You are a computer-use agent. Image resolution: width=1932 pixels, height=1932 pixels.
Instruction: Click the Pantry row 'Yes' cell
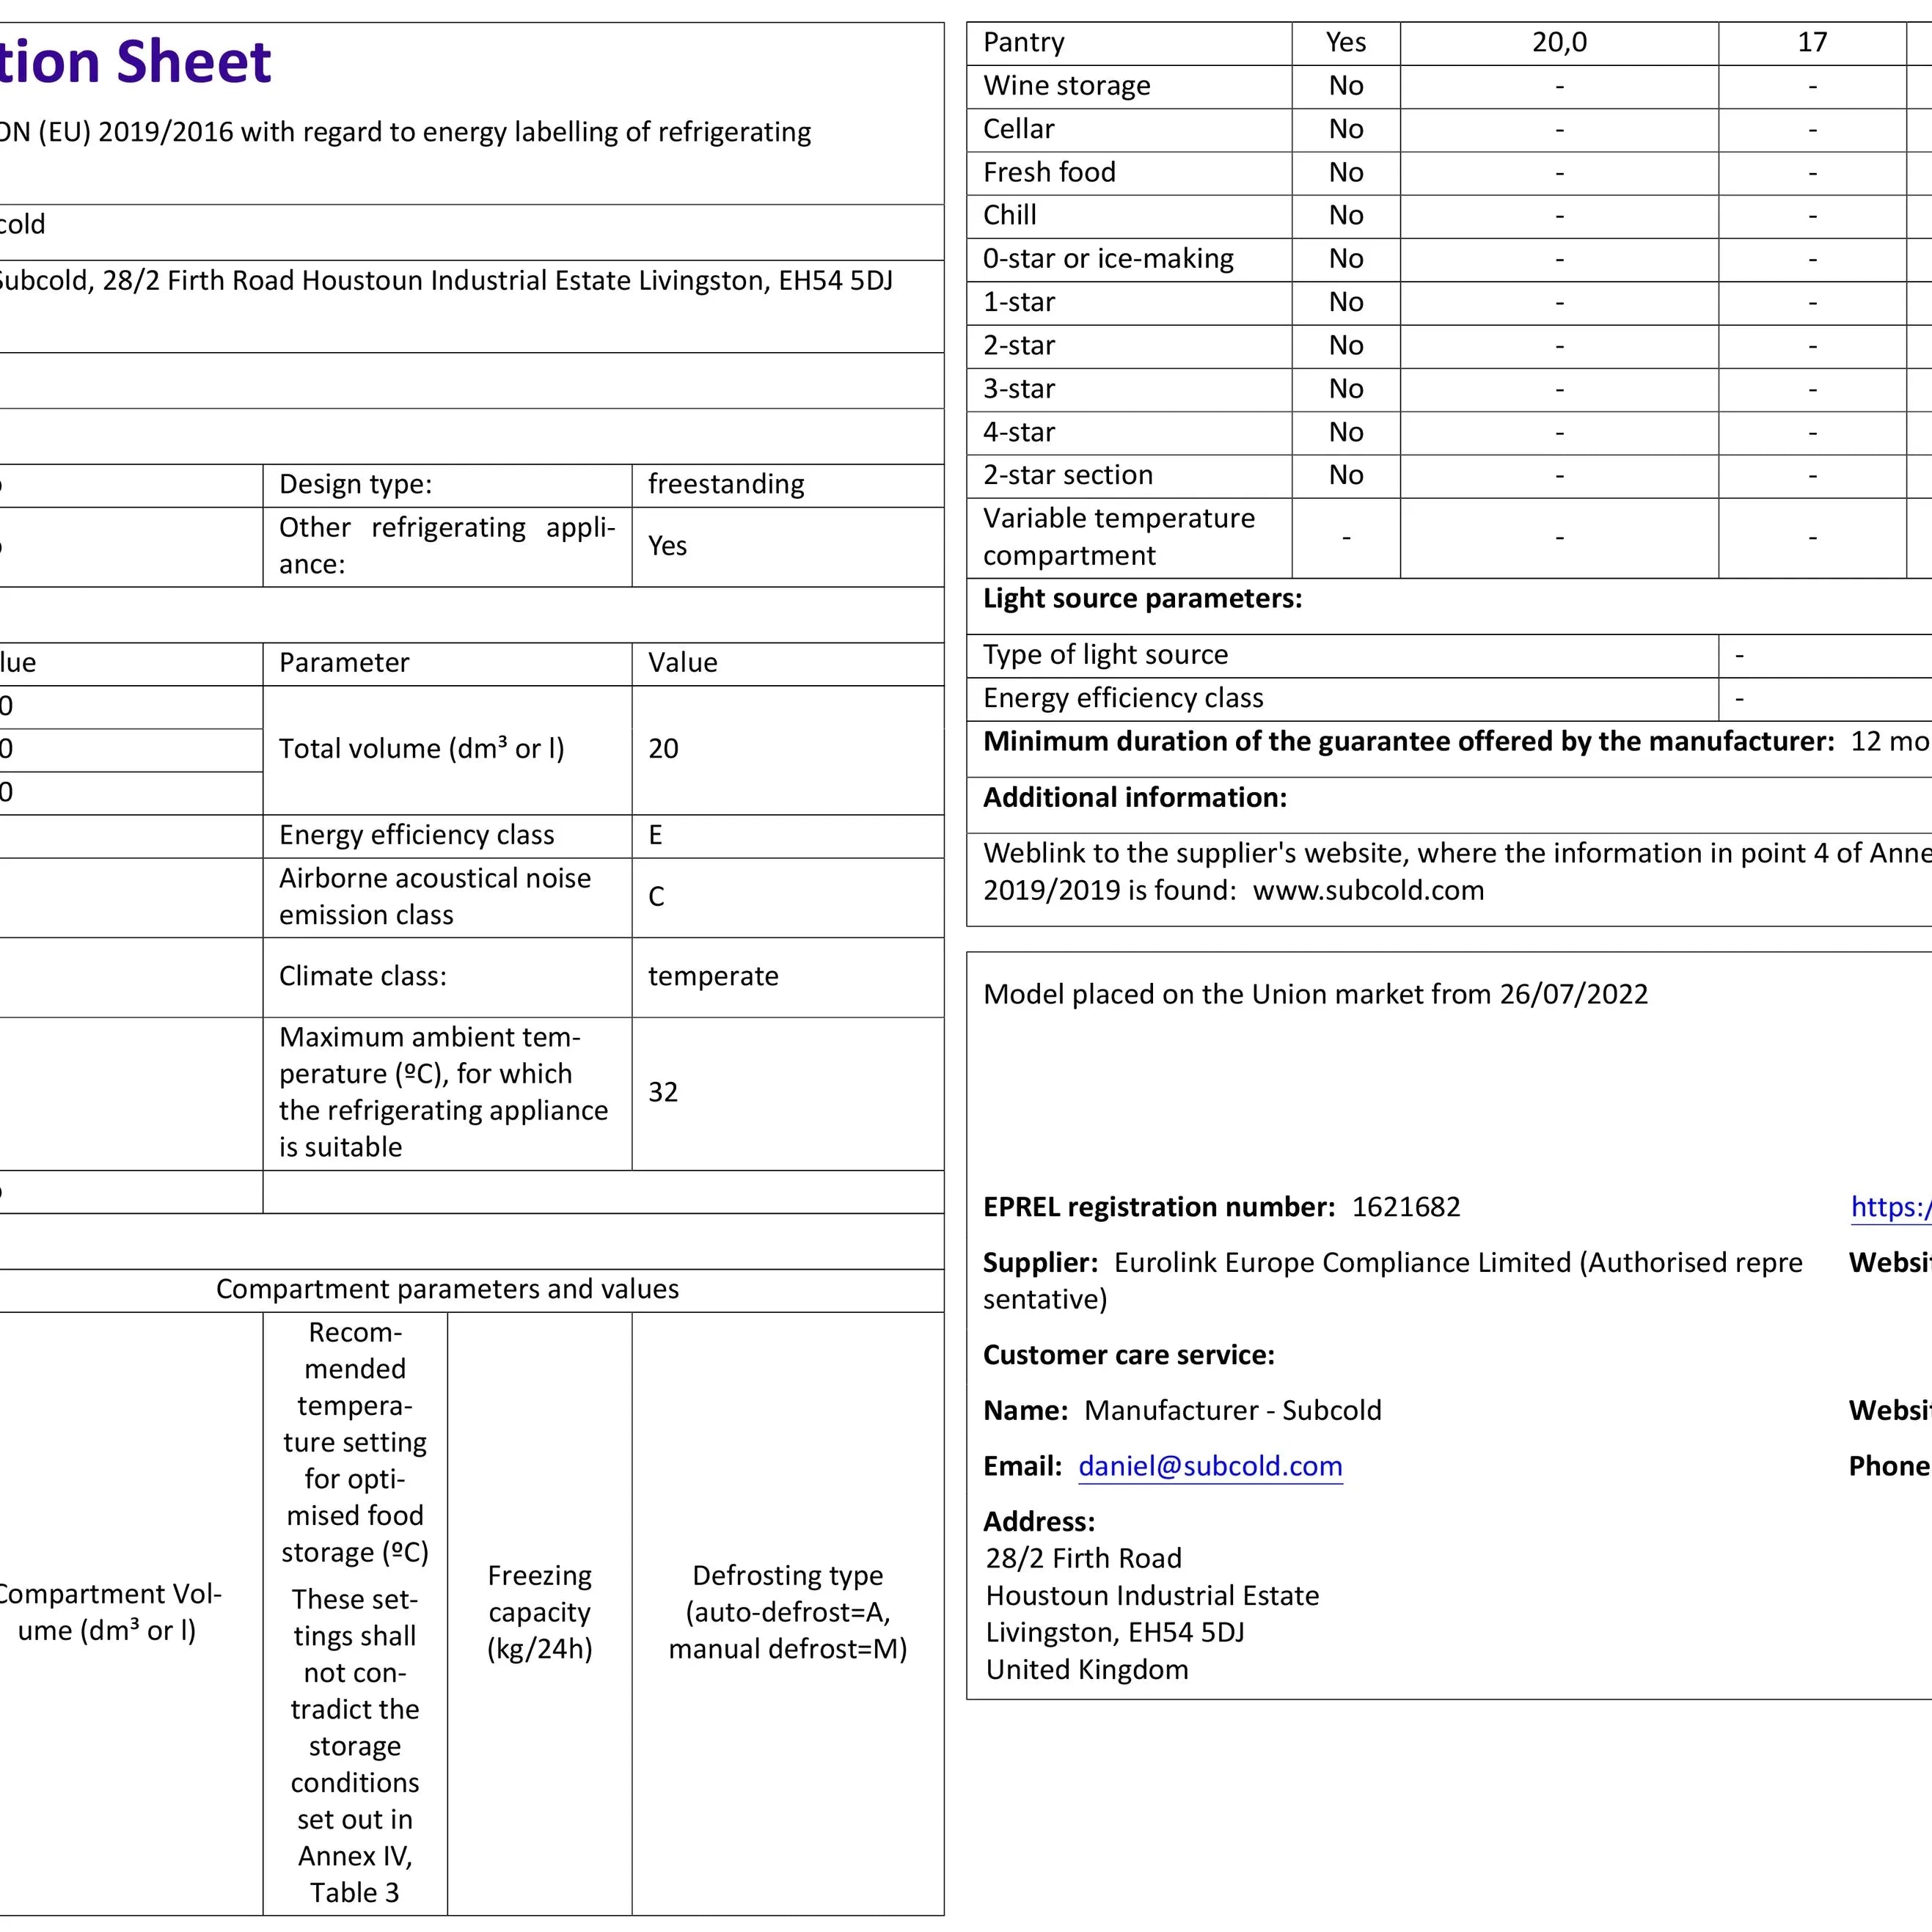coord(1345,42)
